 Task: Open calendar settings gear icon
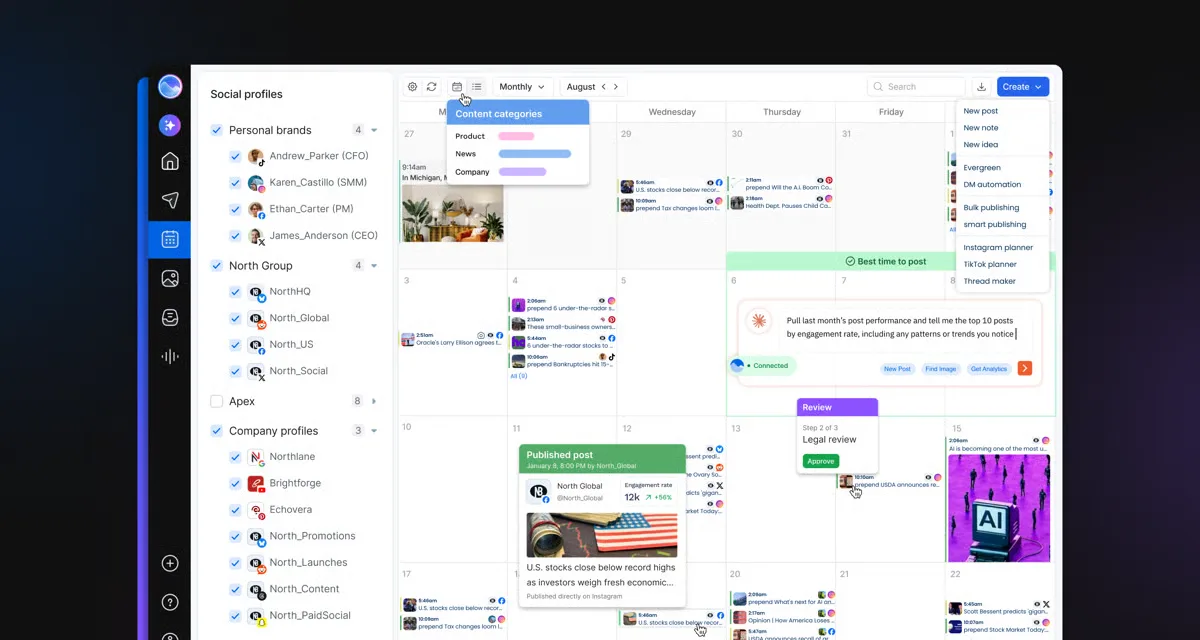[x=412, y=87]
